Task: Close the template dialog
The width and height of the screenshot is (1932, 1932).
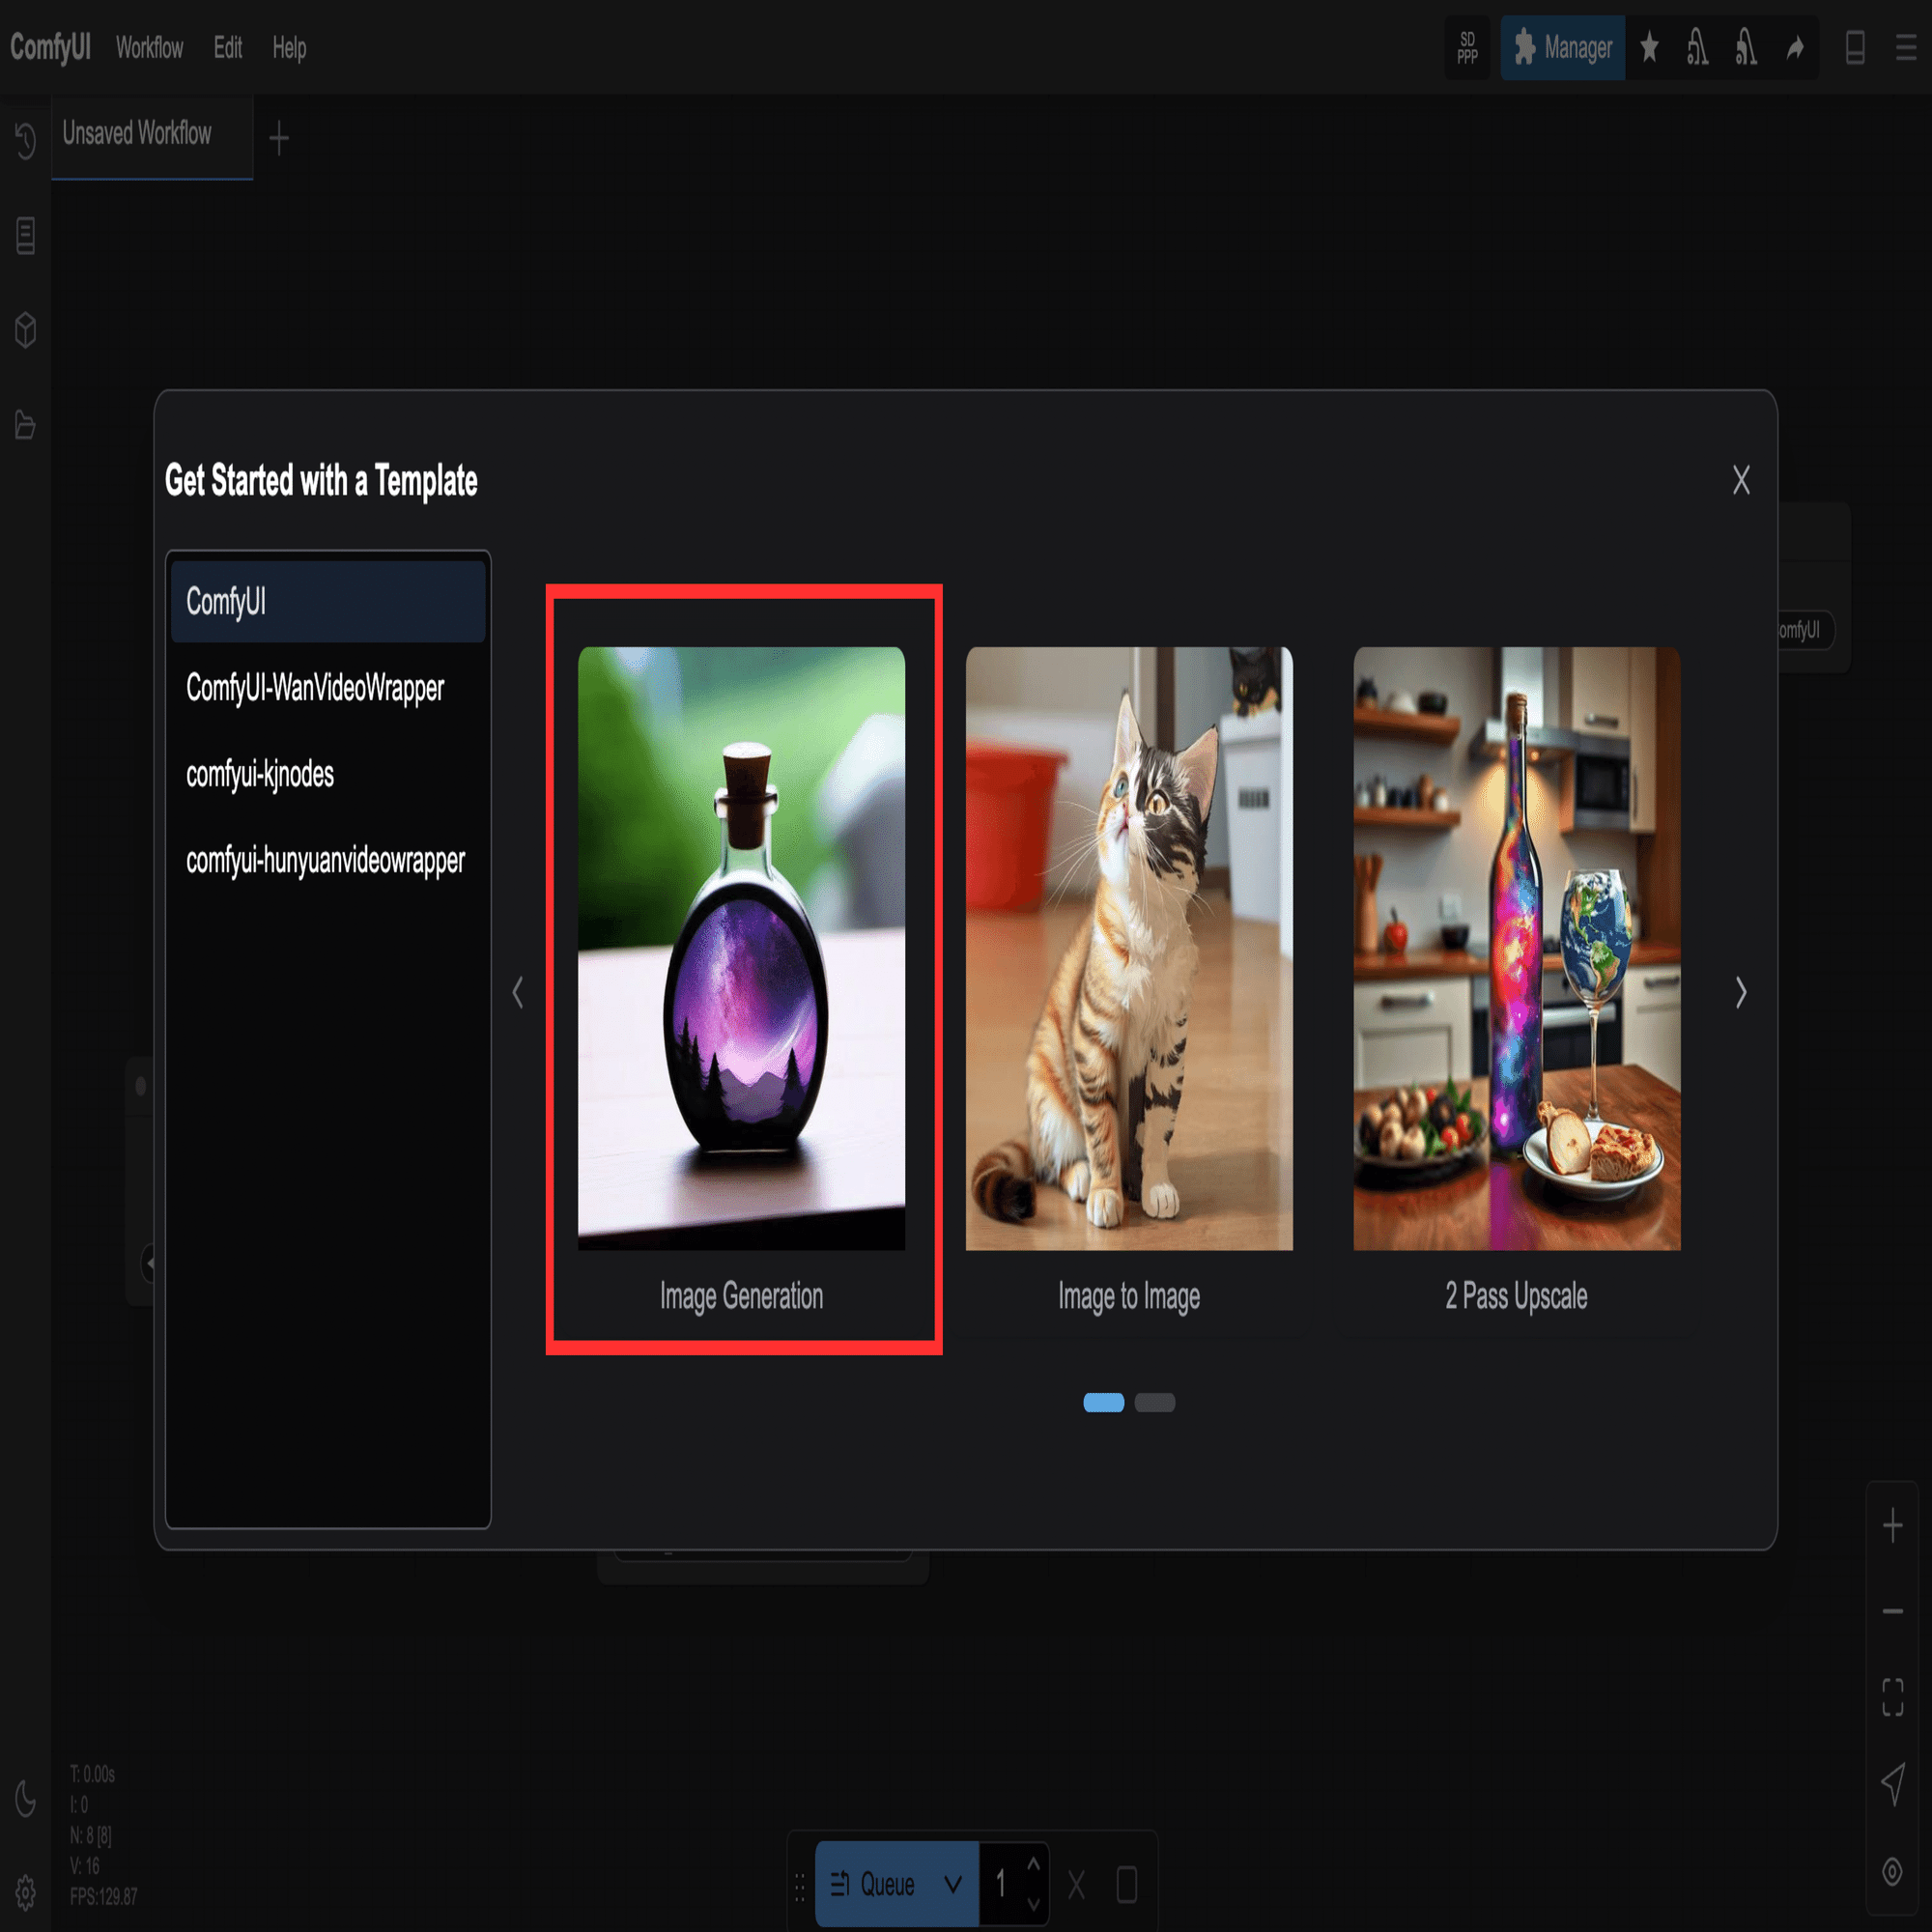Action: point(1741,480)
